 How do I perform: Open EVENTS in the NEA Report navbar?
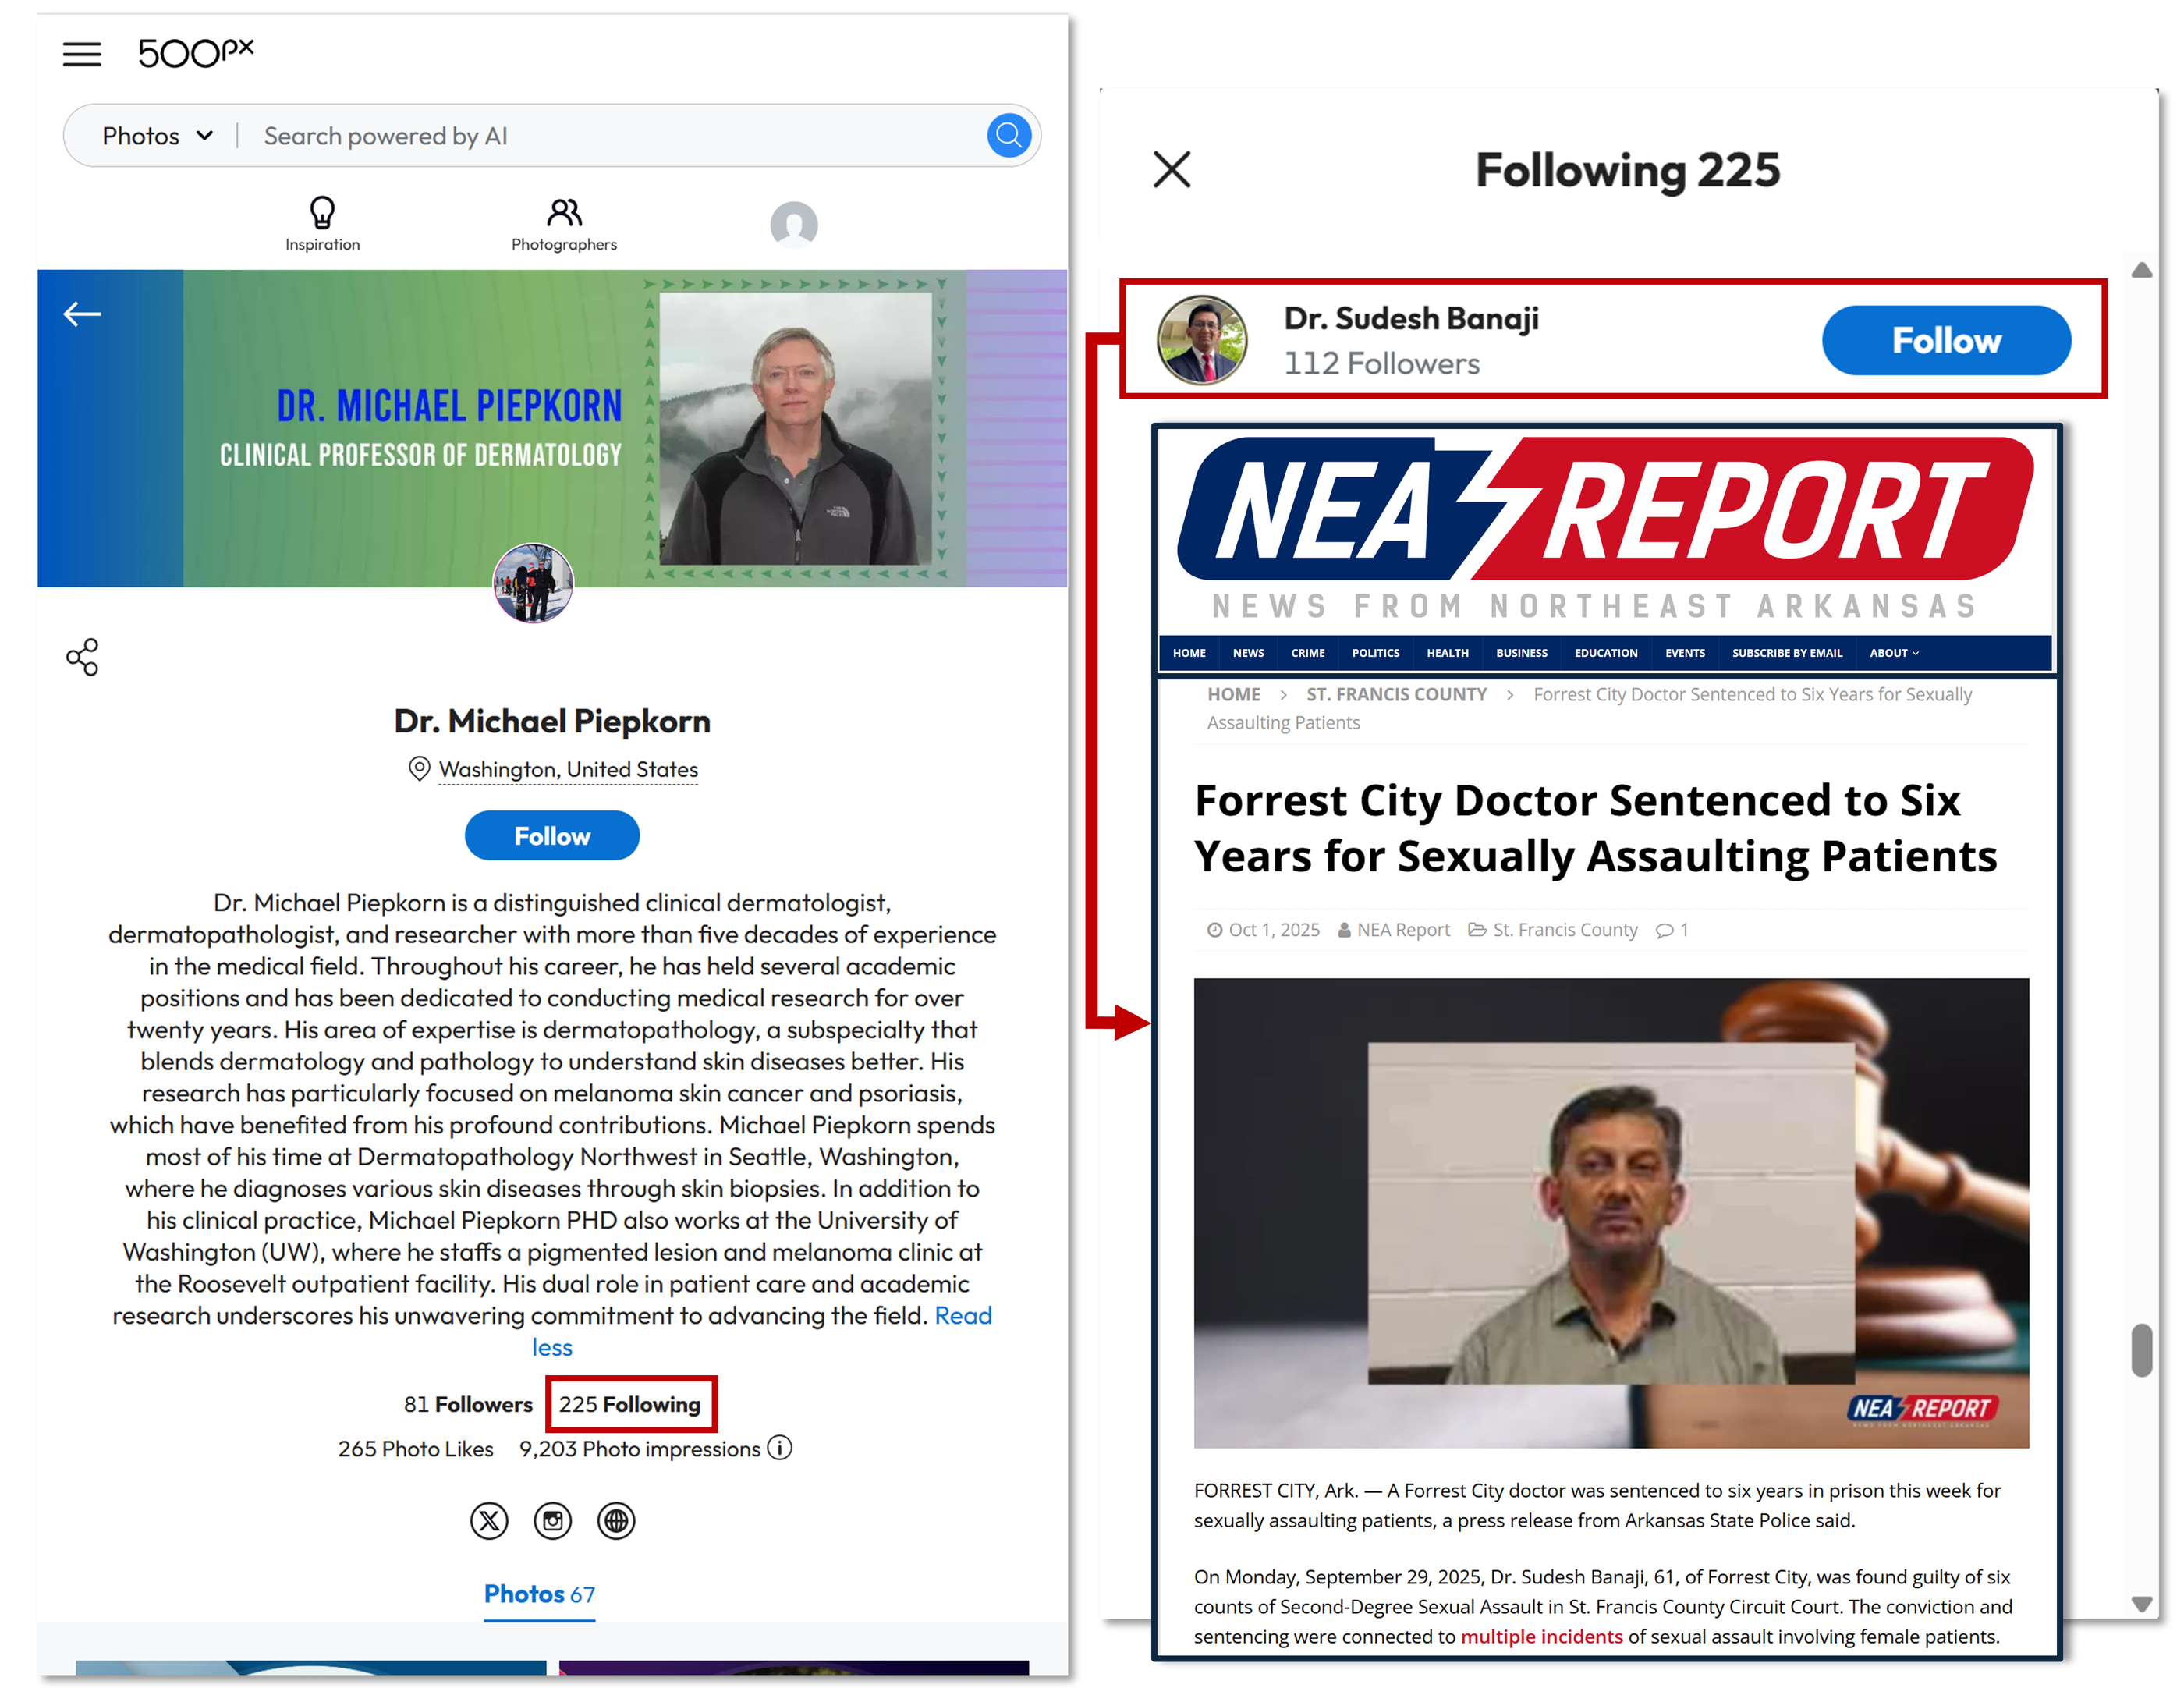coord(1685,653)
